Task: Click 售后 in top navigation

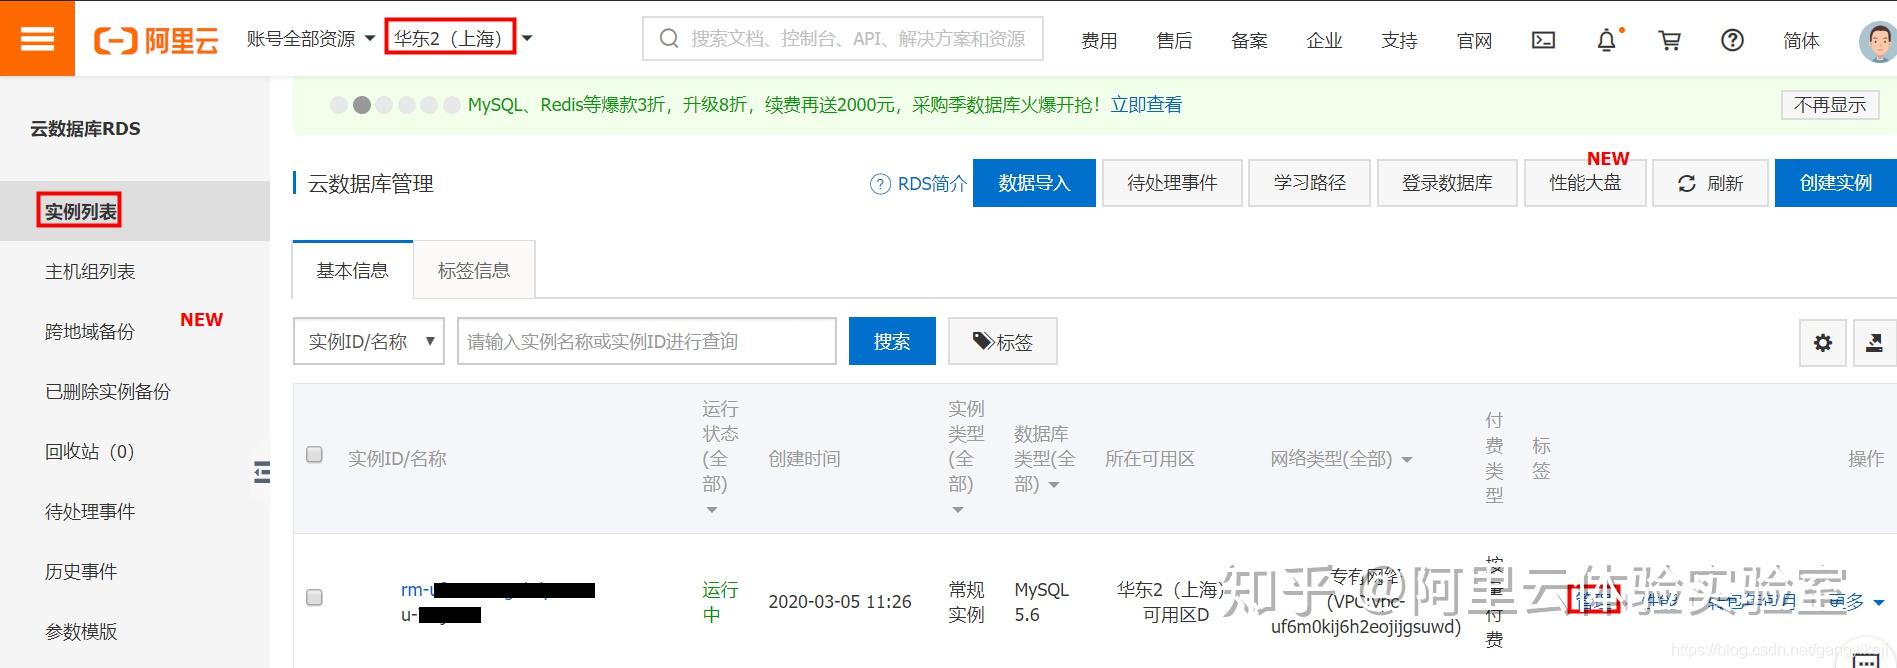Action: coord(1174,40)
